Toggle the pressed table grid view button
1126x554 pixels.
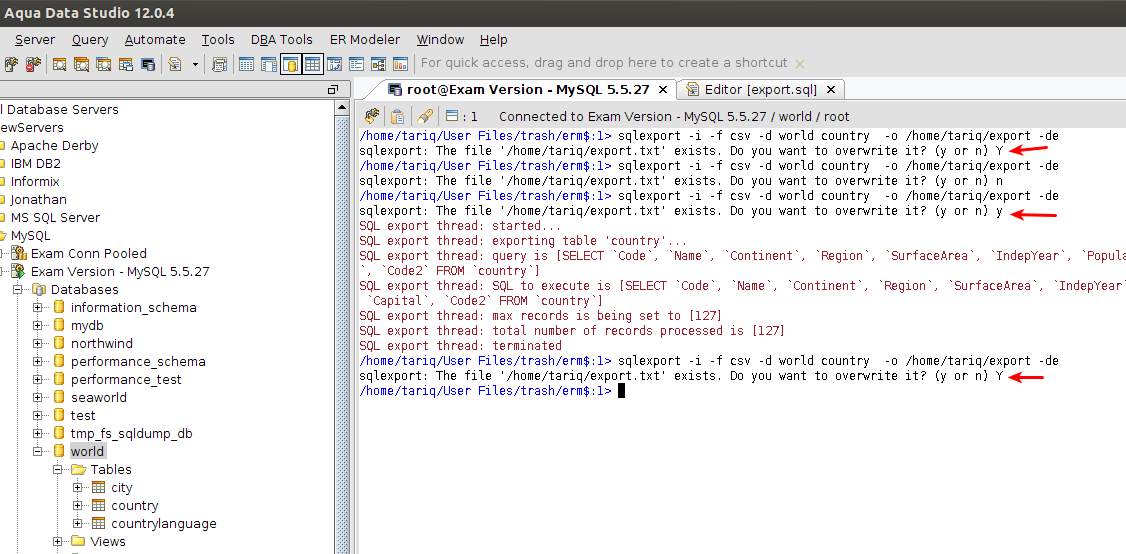(312, 64)
